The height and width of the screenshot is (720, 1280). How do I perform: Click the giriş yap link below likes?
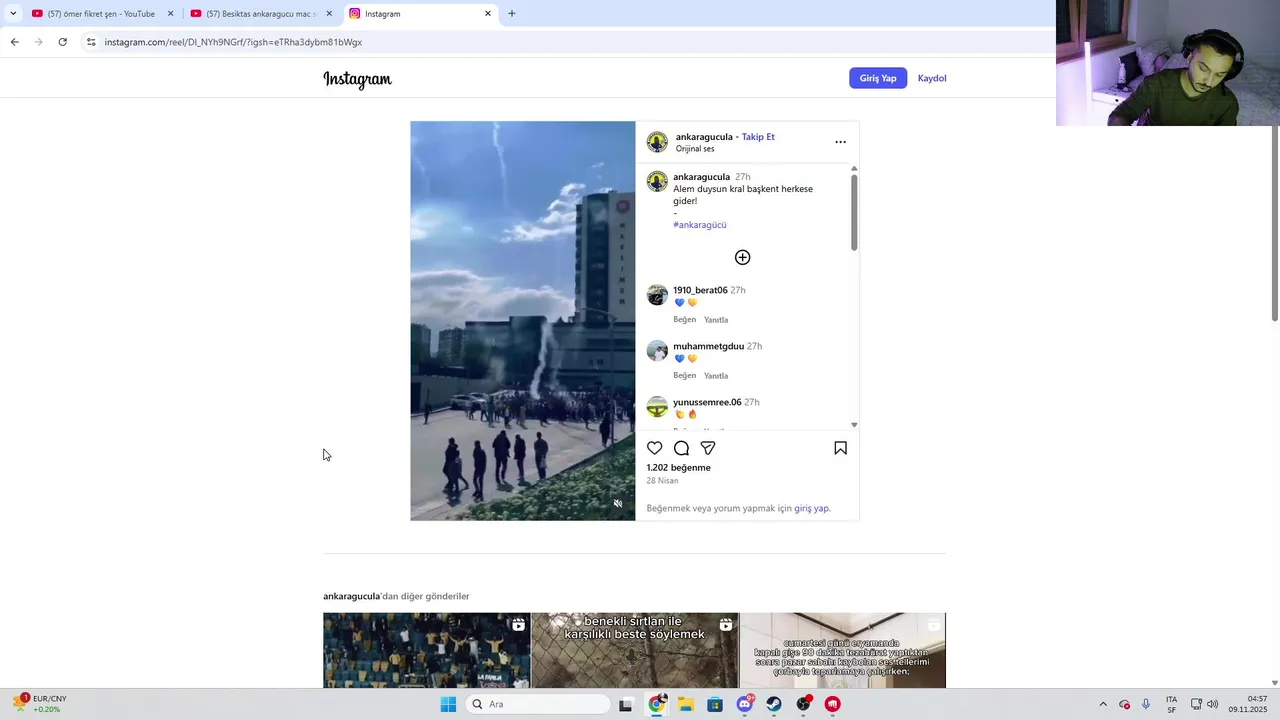coord(811,508)
